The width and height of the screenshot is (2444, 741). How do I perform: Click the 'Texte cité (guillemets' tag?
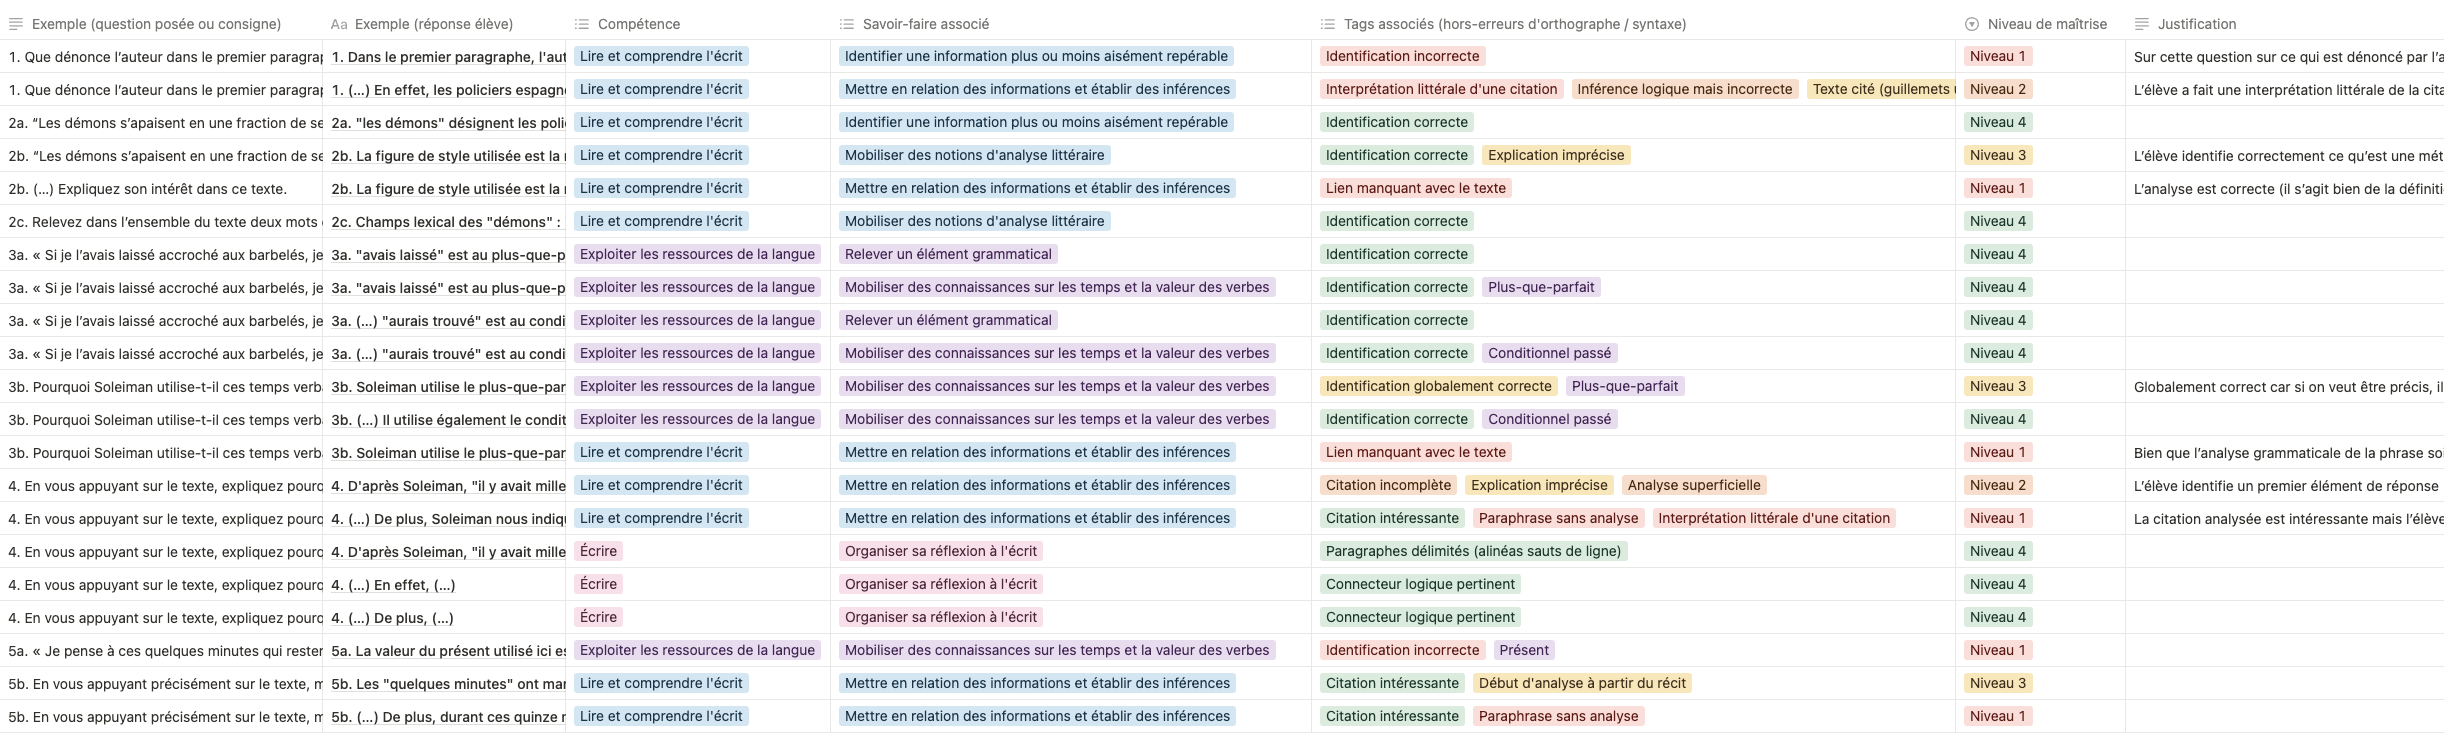pyautogui.click(x=1880, y=89)
